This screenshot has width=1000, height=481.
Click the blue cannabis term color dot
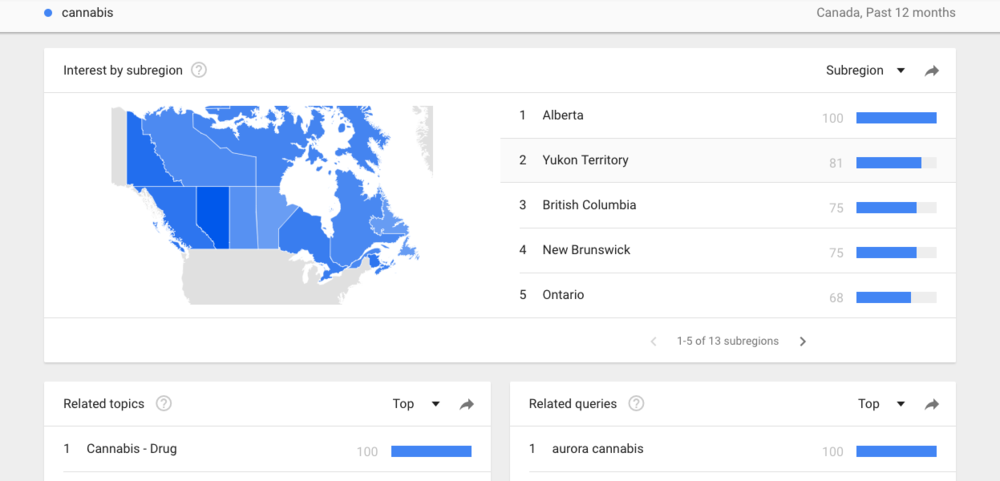click(x=48, y=13)
